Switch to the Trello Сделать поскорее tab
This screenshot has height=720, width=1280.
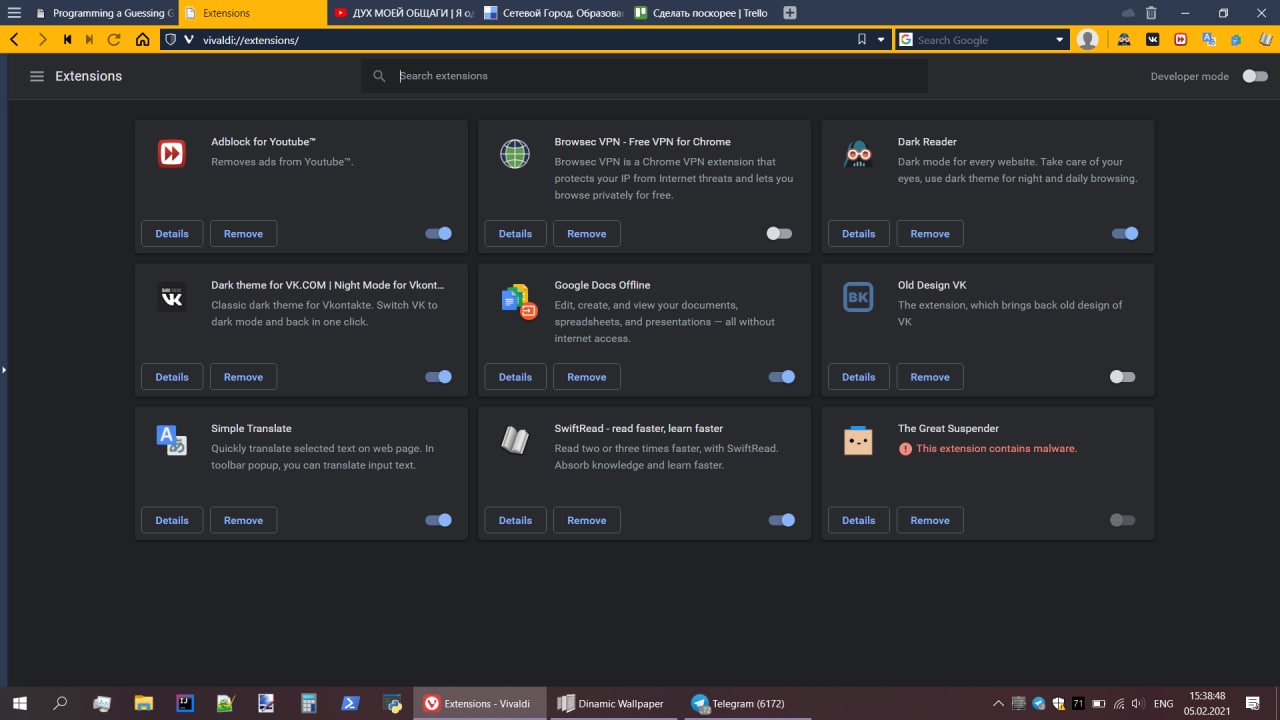[x=702, y=13]
